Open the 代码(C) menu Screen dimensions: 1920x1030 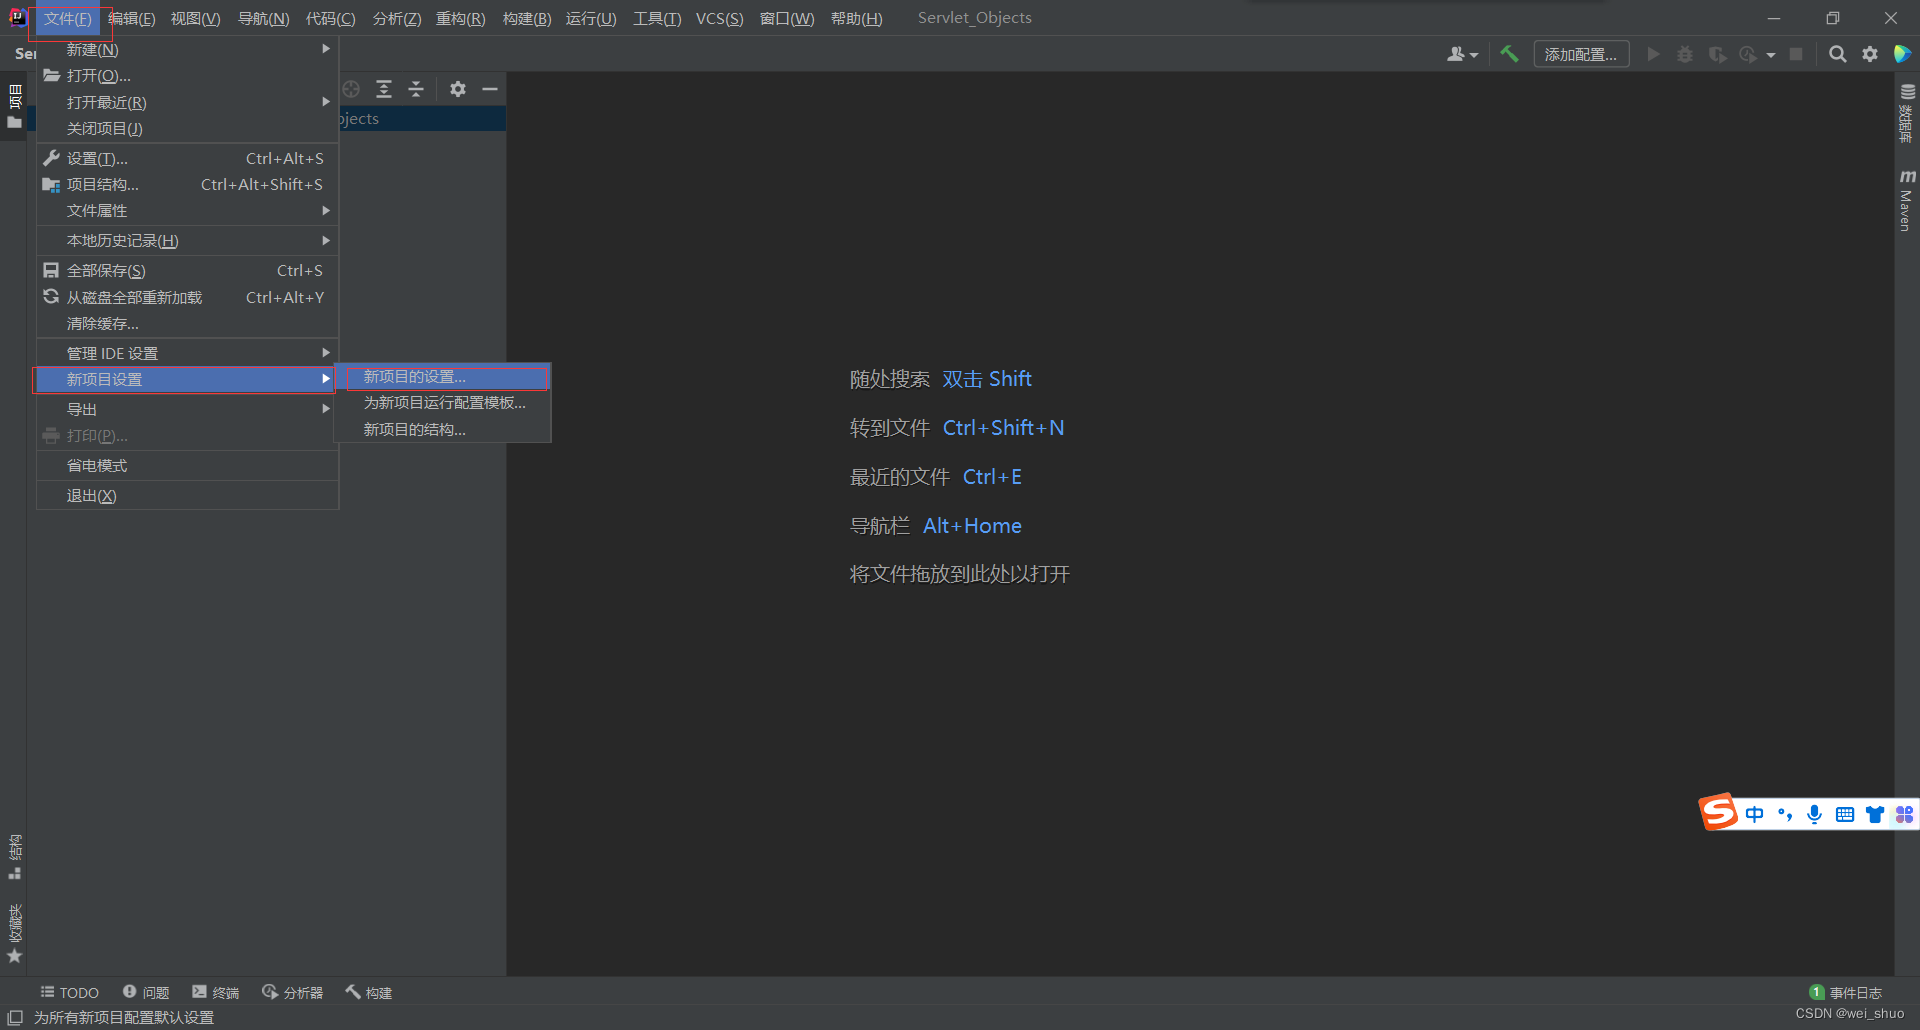tap(330, 18)
